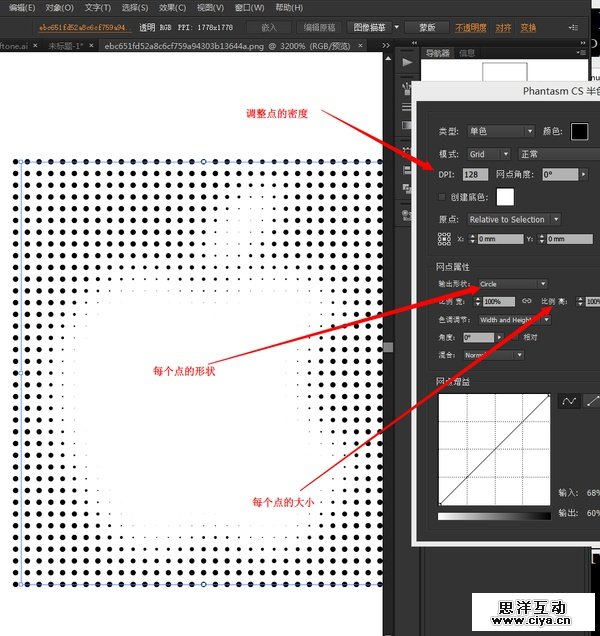
Task: Click the 蒙版 button
Action: (x=427, y=28)
